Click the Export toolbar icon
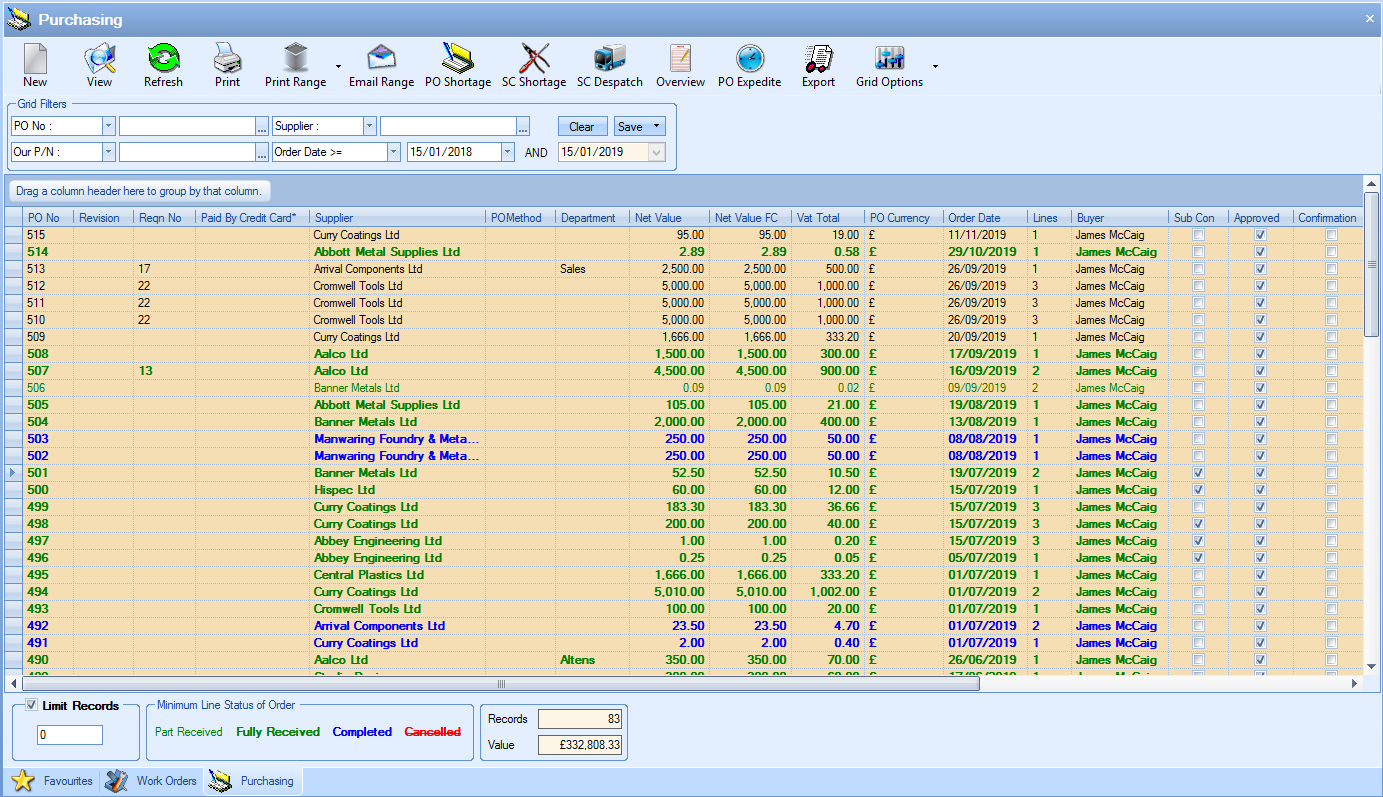This screenshot has height=797, width=1383. point(818,59)
